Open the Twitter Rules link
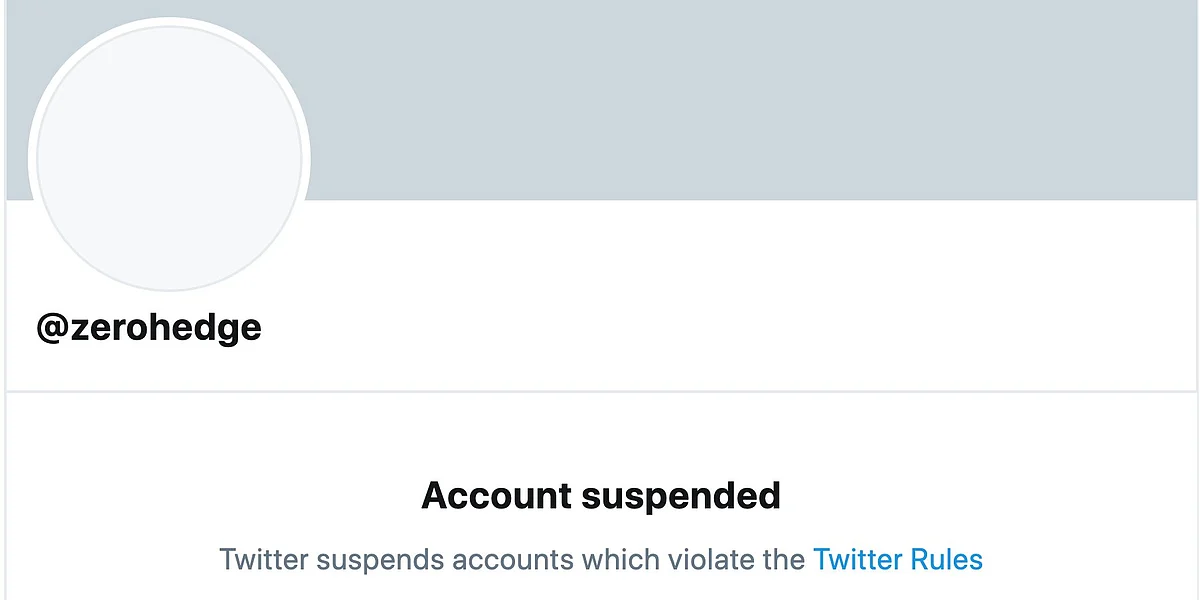This screenshot has height=600, width=1200. click(898, 559)
